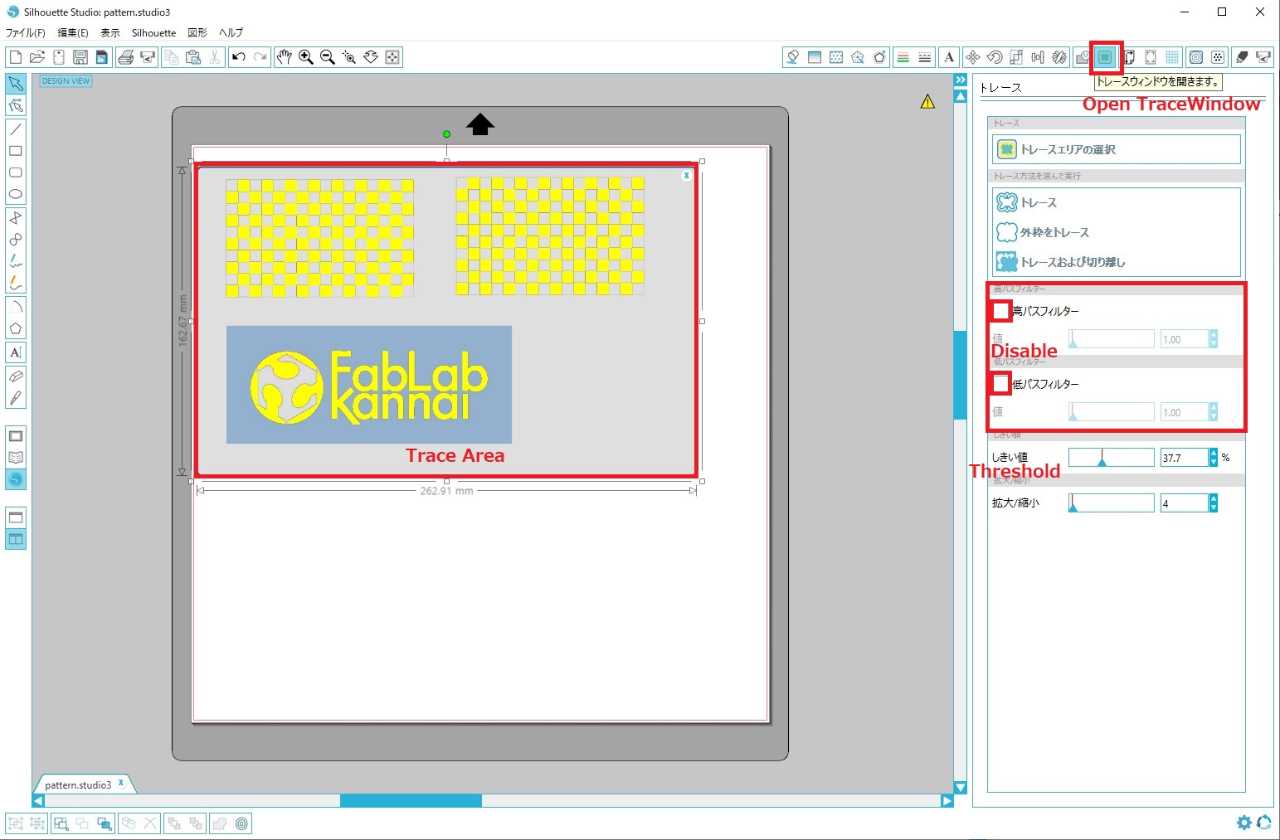The image size is (1280, 840).
Task: Adjust the threshold (しきい値) slider
Action: (1111, 458)
